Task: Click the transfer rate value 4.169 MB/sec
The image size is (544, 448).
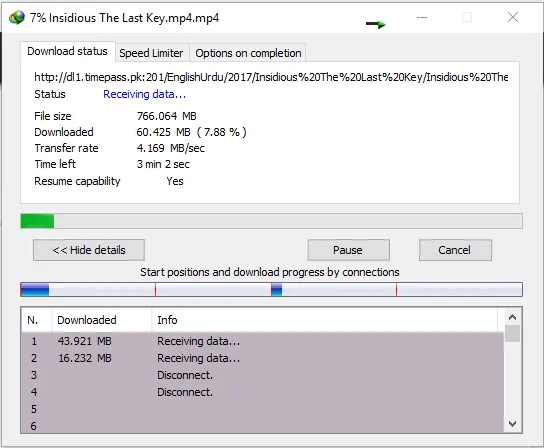Action: pos(171,148)
